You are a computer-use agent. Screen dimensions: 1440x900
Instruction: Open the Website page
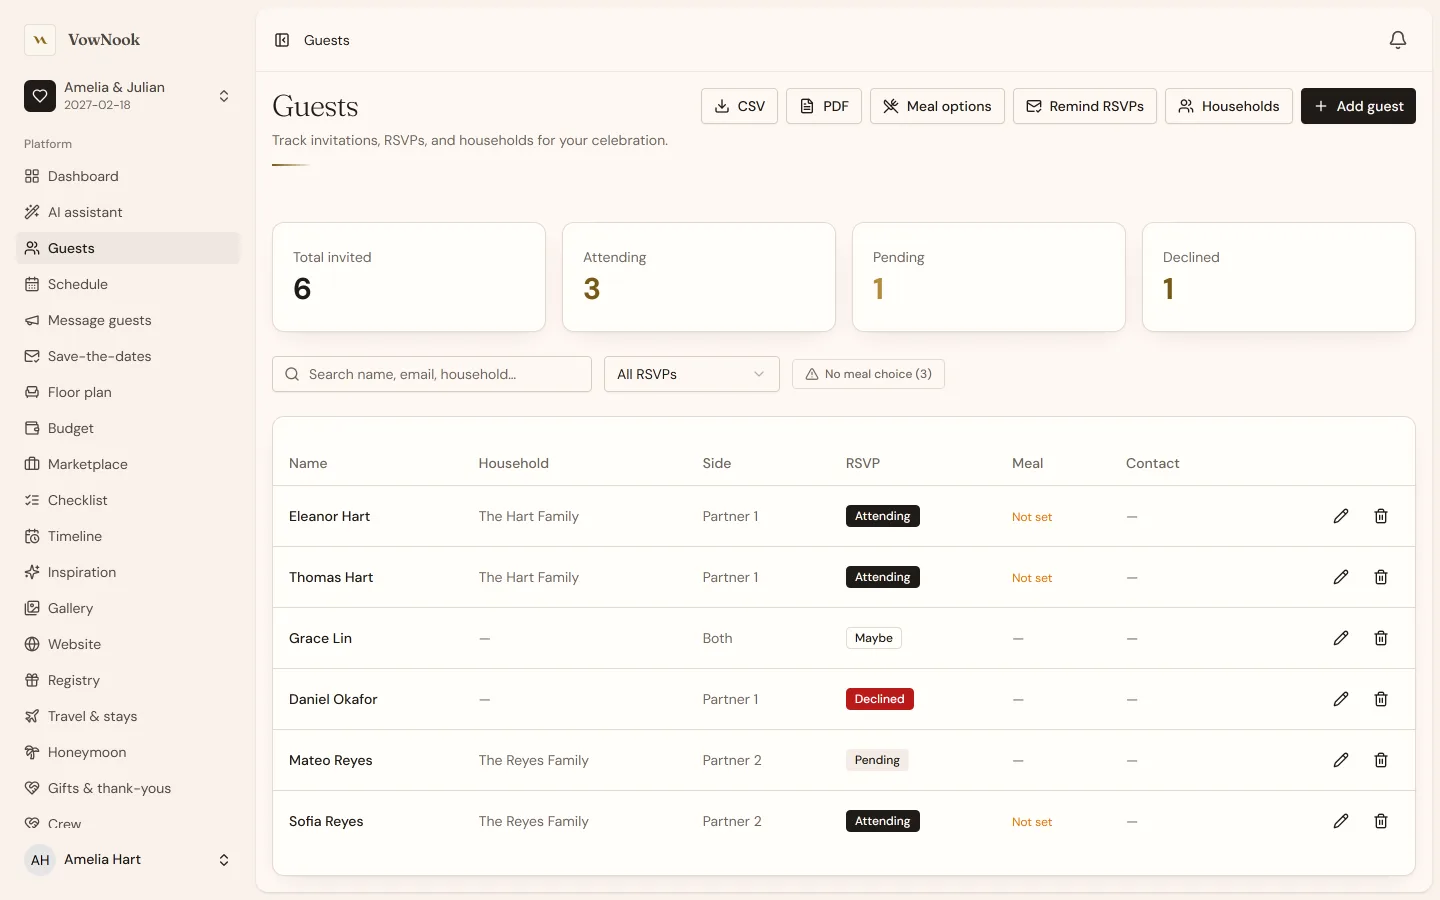tap(128, 644)
